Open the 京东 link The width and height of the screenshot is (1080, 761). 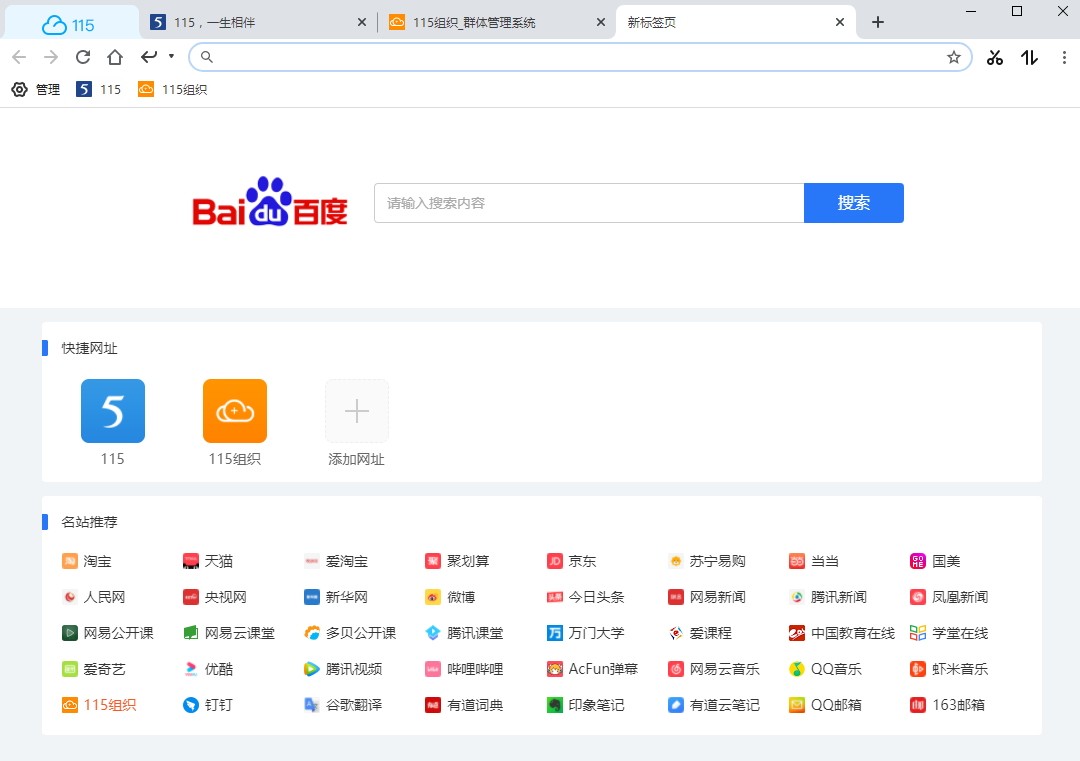pos(572,561)
